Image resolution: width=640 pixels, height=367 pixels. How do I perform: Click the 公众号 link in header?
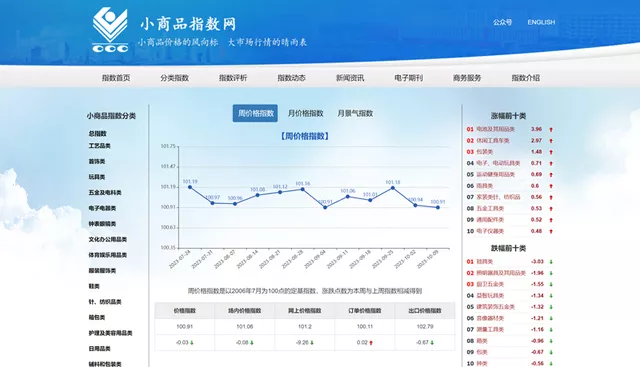point(502,22)
